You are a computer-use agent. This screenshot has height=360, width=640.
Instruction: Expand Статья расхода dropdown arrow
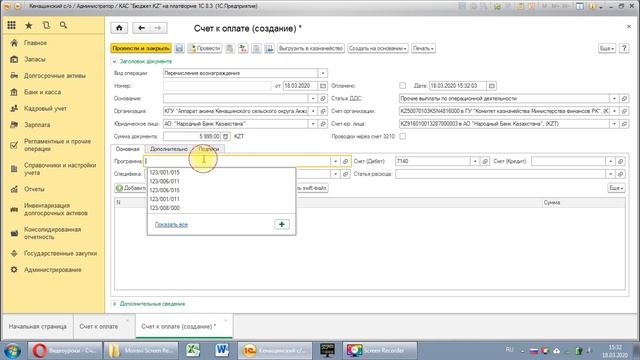pos(611,174)
